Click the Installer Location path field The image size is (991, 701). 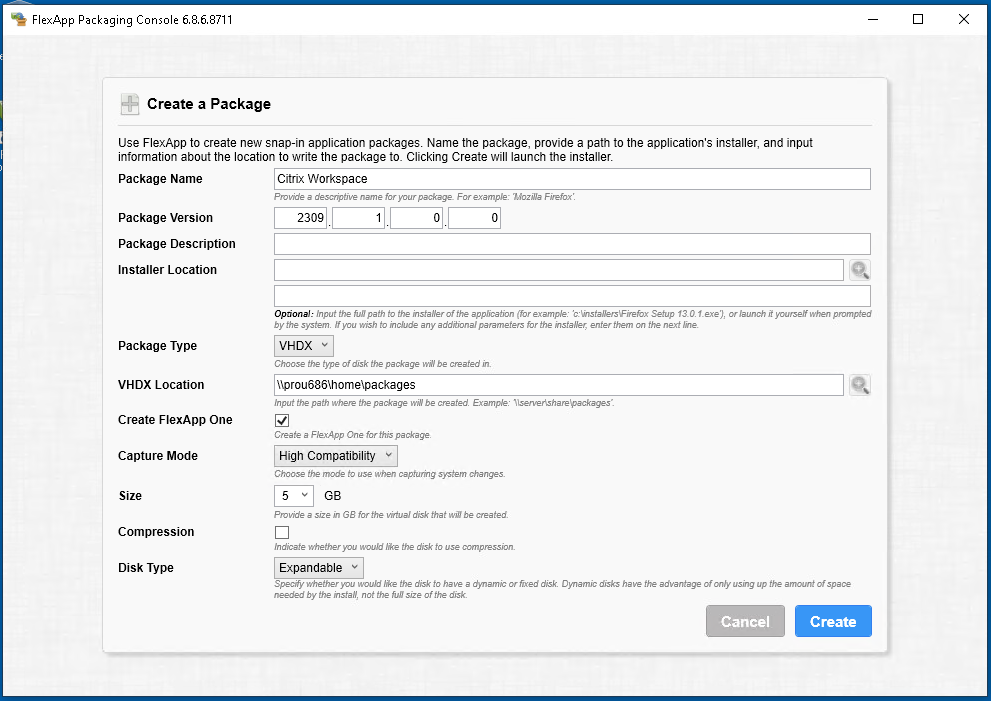[558, 270]
